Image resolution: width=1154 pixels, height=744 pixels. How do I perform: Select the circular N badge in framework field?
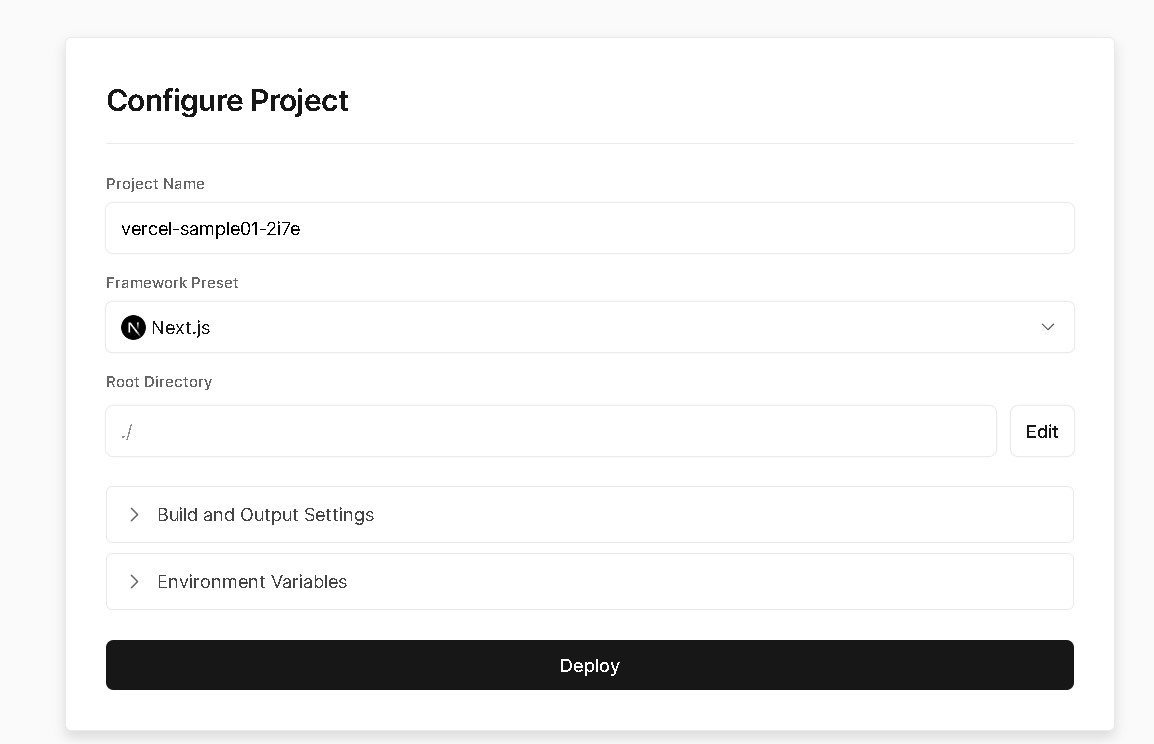[133, 327]
